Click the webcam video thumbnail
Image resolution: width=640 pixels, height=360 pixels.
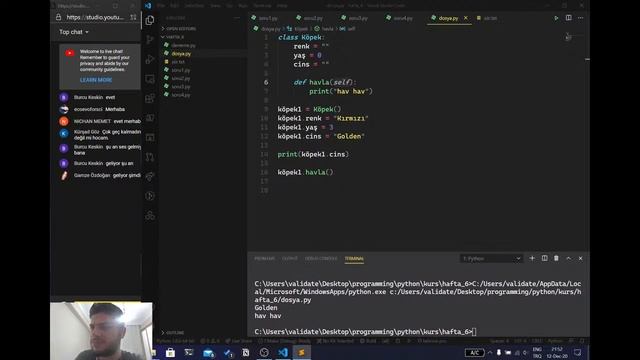pyautogui.click(x=101, y=331)
